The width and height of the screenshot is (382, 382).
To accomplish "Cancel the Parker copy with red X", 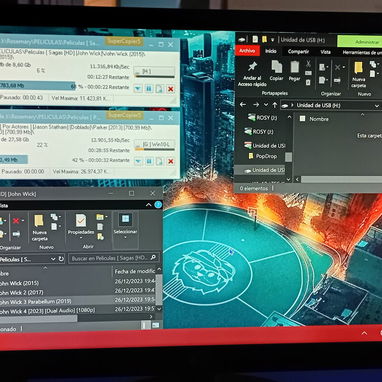I will 171,161.
